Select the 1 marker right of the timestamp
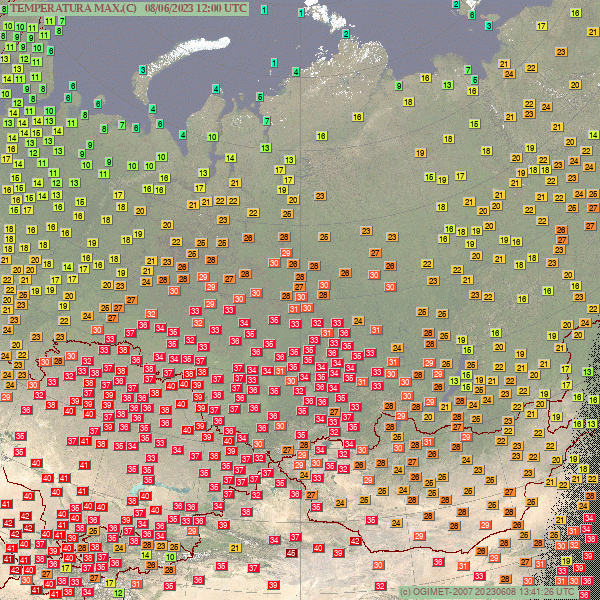Viewport: 600px width, 600px height. [263, 9]
